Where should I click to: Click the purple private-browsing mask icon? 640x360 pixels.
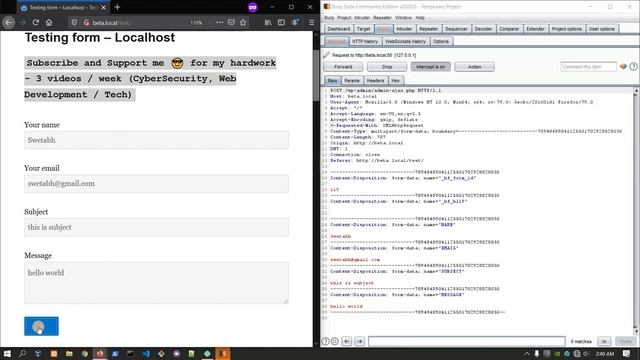coord(253,7)
